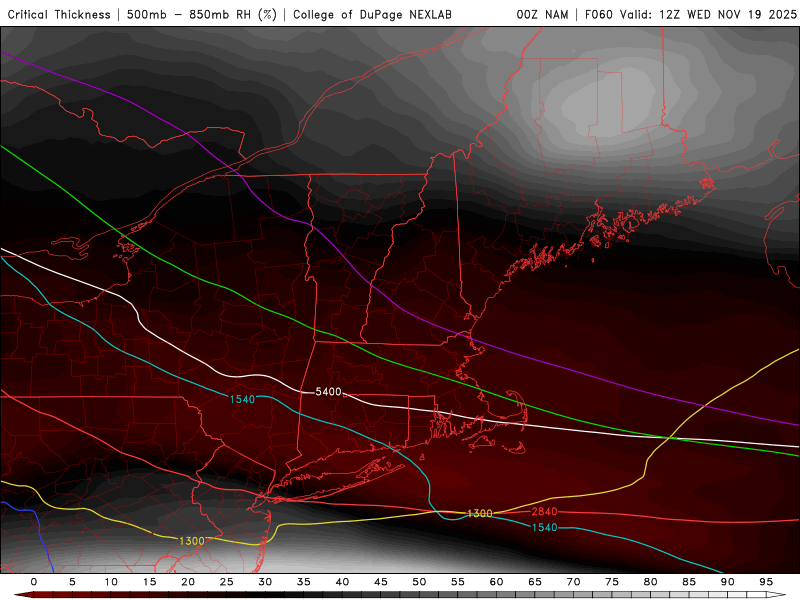Click the 0 value on the color scale
This screenshot has width=800, height=600.
pyautogui.click(x=34, y=582)
